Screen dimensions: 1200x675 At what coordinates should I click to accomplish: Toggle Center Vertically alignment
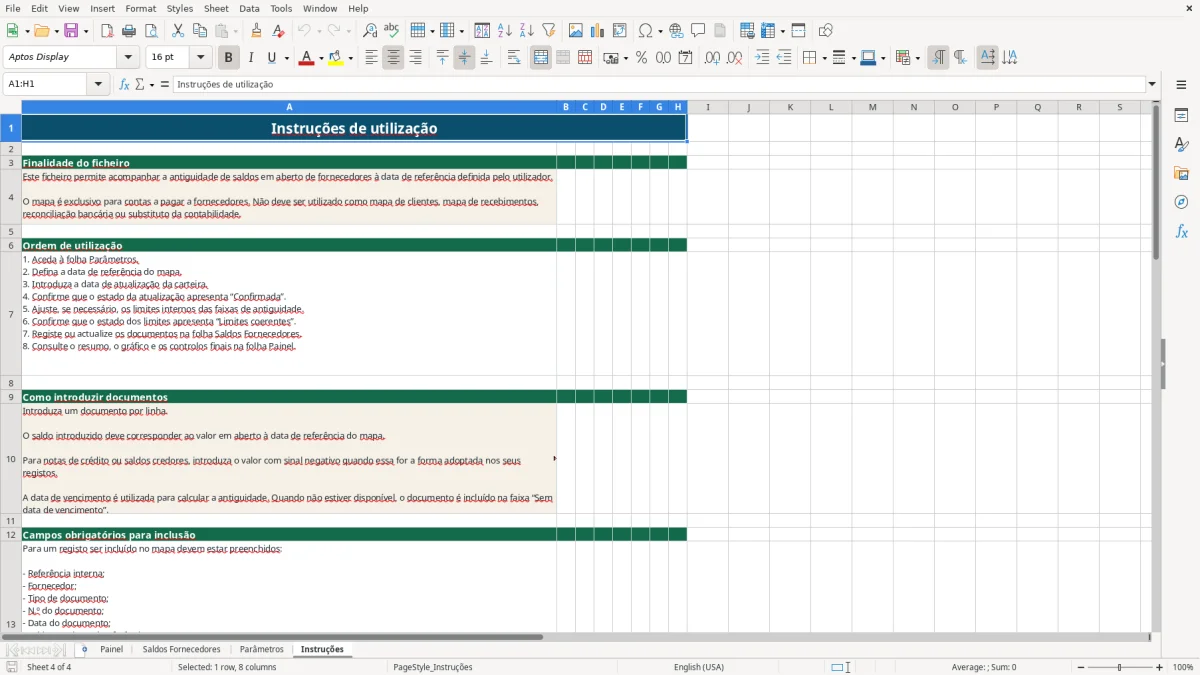click(x=464, y=58)
